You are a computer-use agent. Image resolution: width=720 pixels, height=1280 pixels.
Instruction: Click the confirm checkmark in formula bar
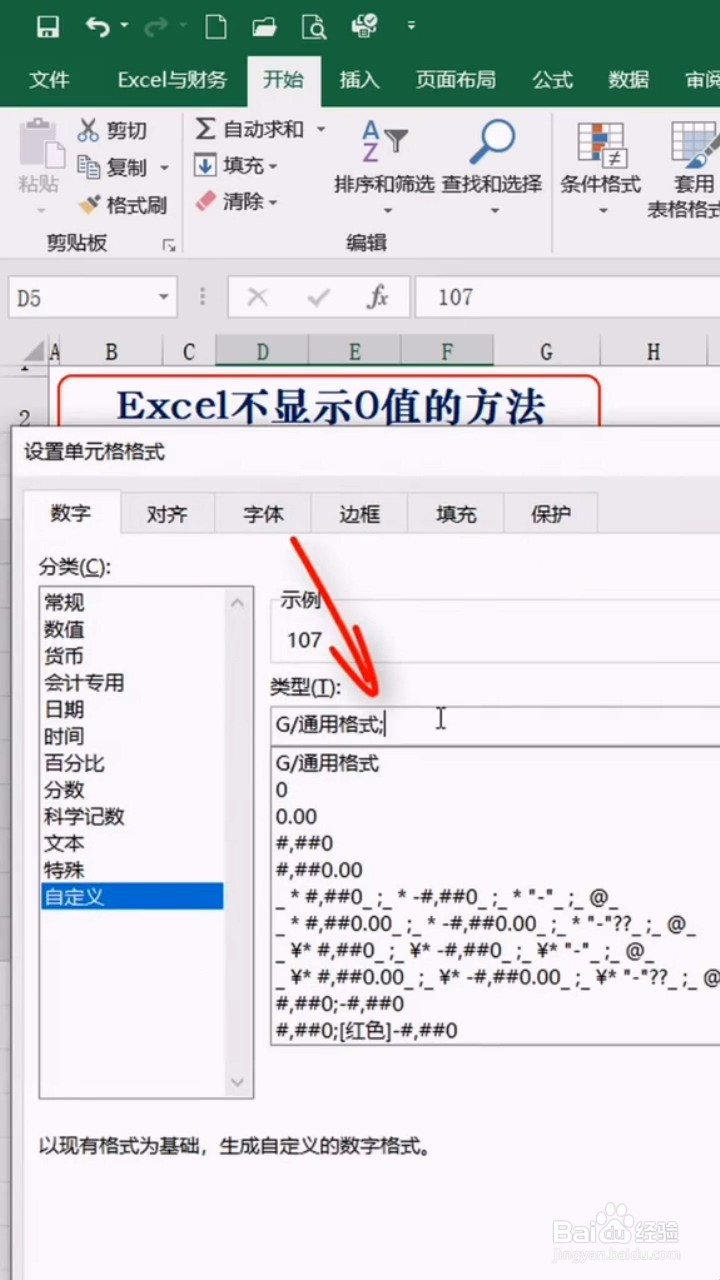[x=319, y=297]
